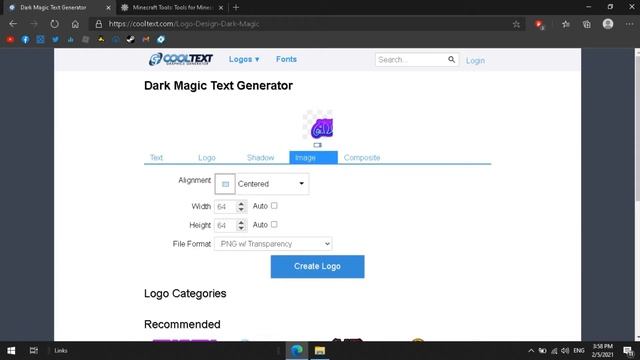View site info via the lock icon
Screen dimensions: 640x360
(98, 24)
